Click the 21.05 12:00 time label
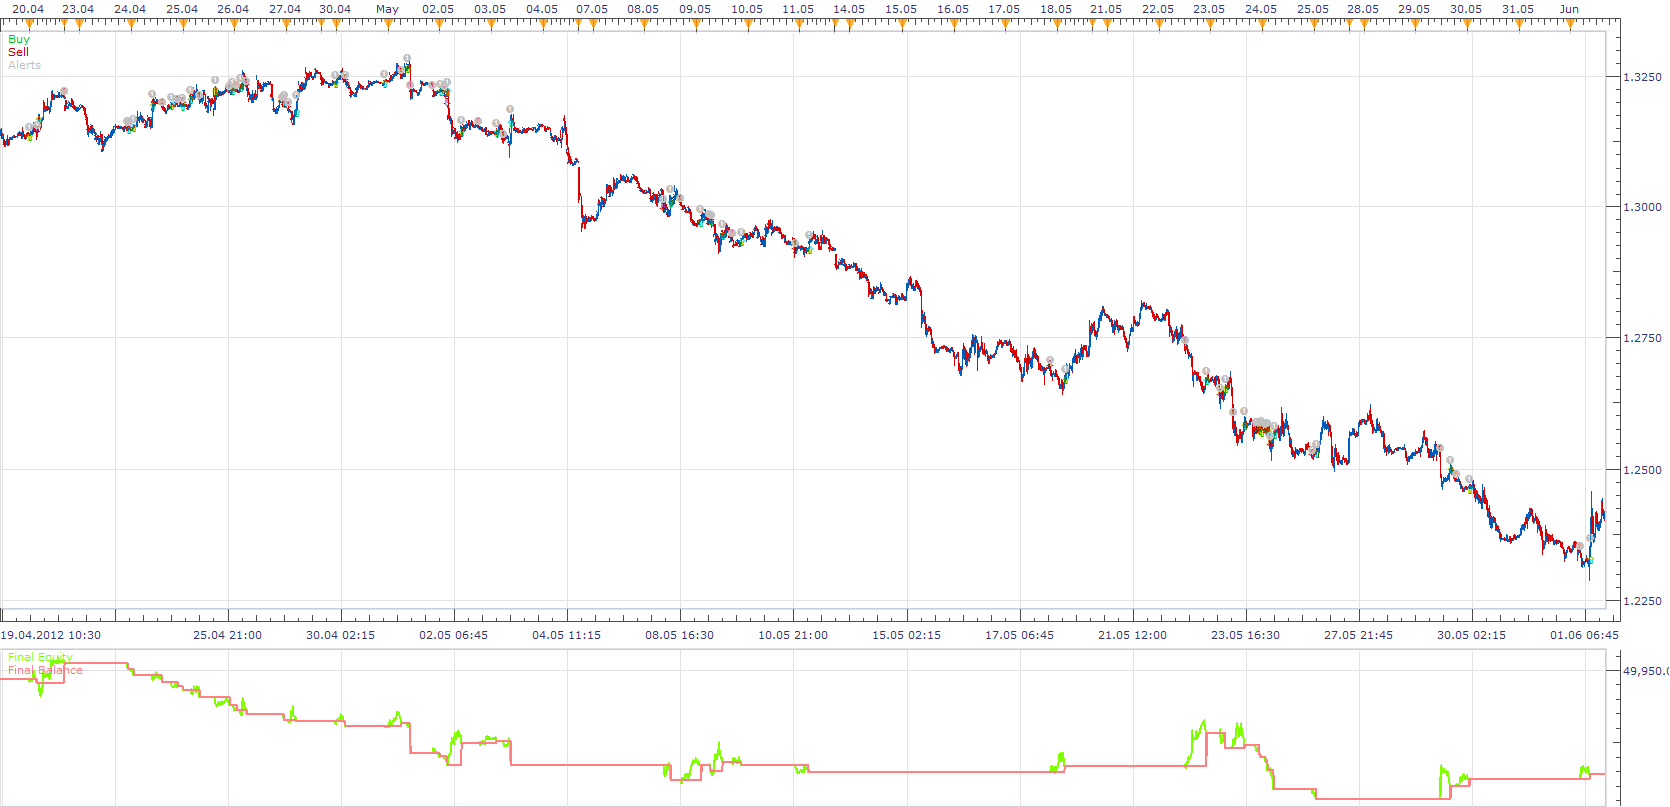This screenshot has height=807, width=1670. tap(1132, 635)
